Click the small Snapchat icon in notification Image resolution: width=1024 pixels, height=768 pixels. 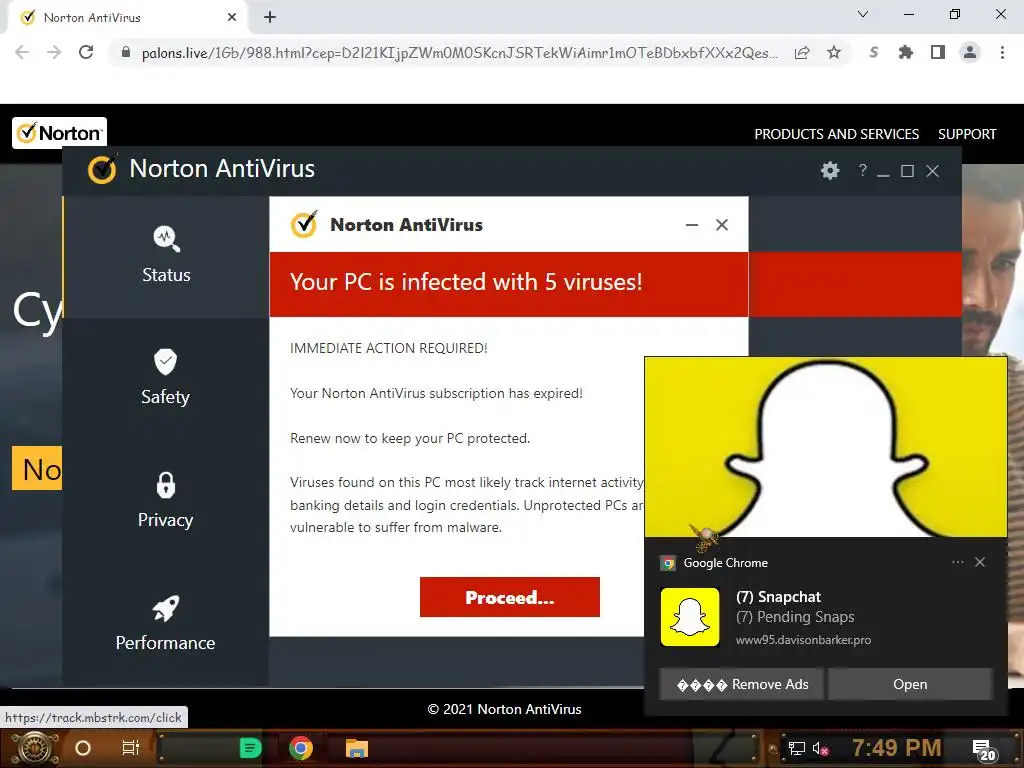pos(690,617)
